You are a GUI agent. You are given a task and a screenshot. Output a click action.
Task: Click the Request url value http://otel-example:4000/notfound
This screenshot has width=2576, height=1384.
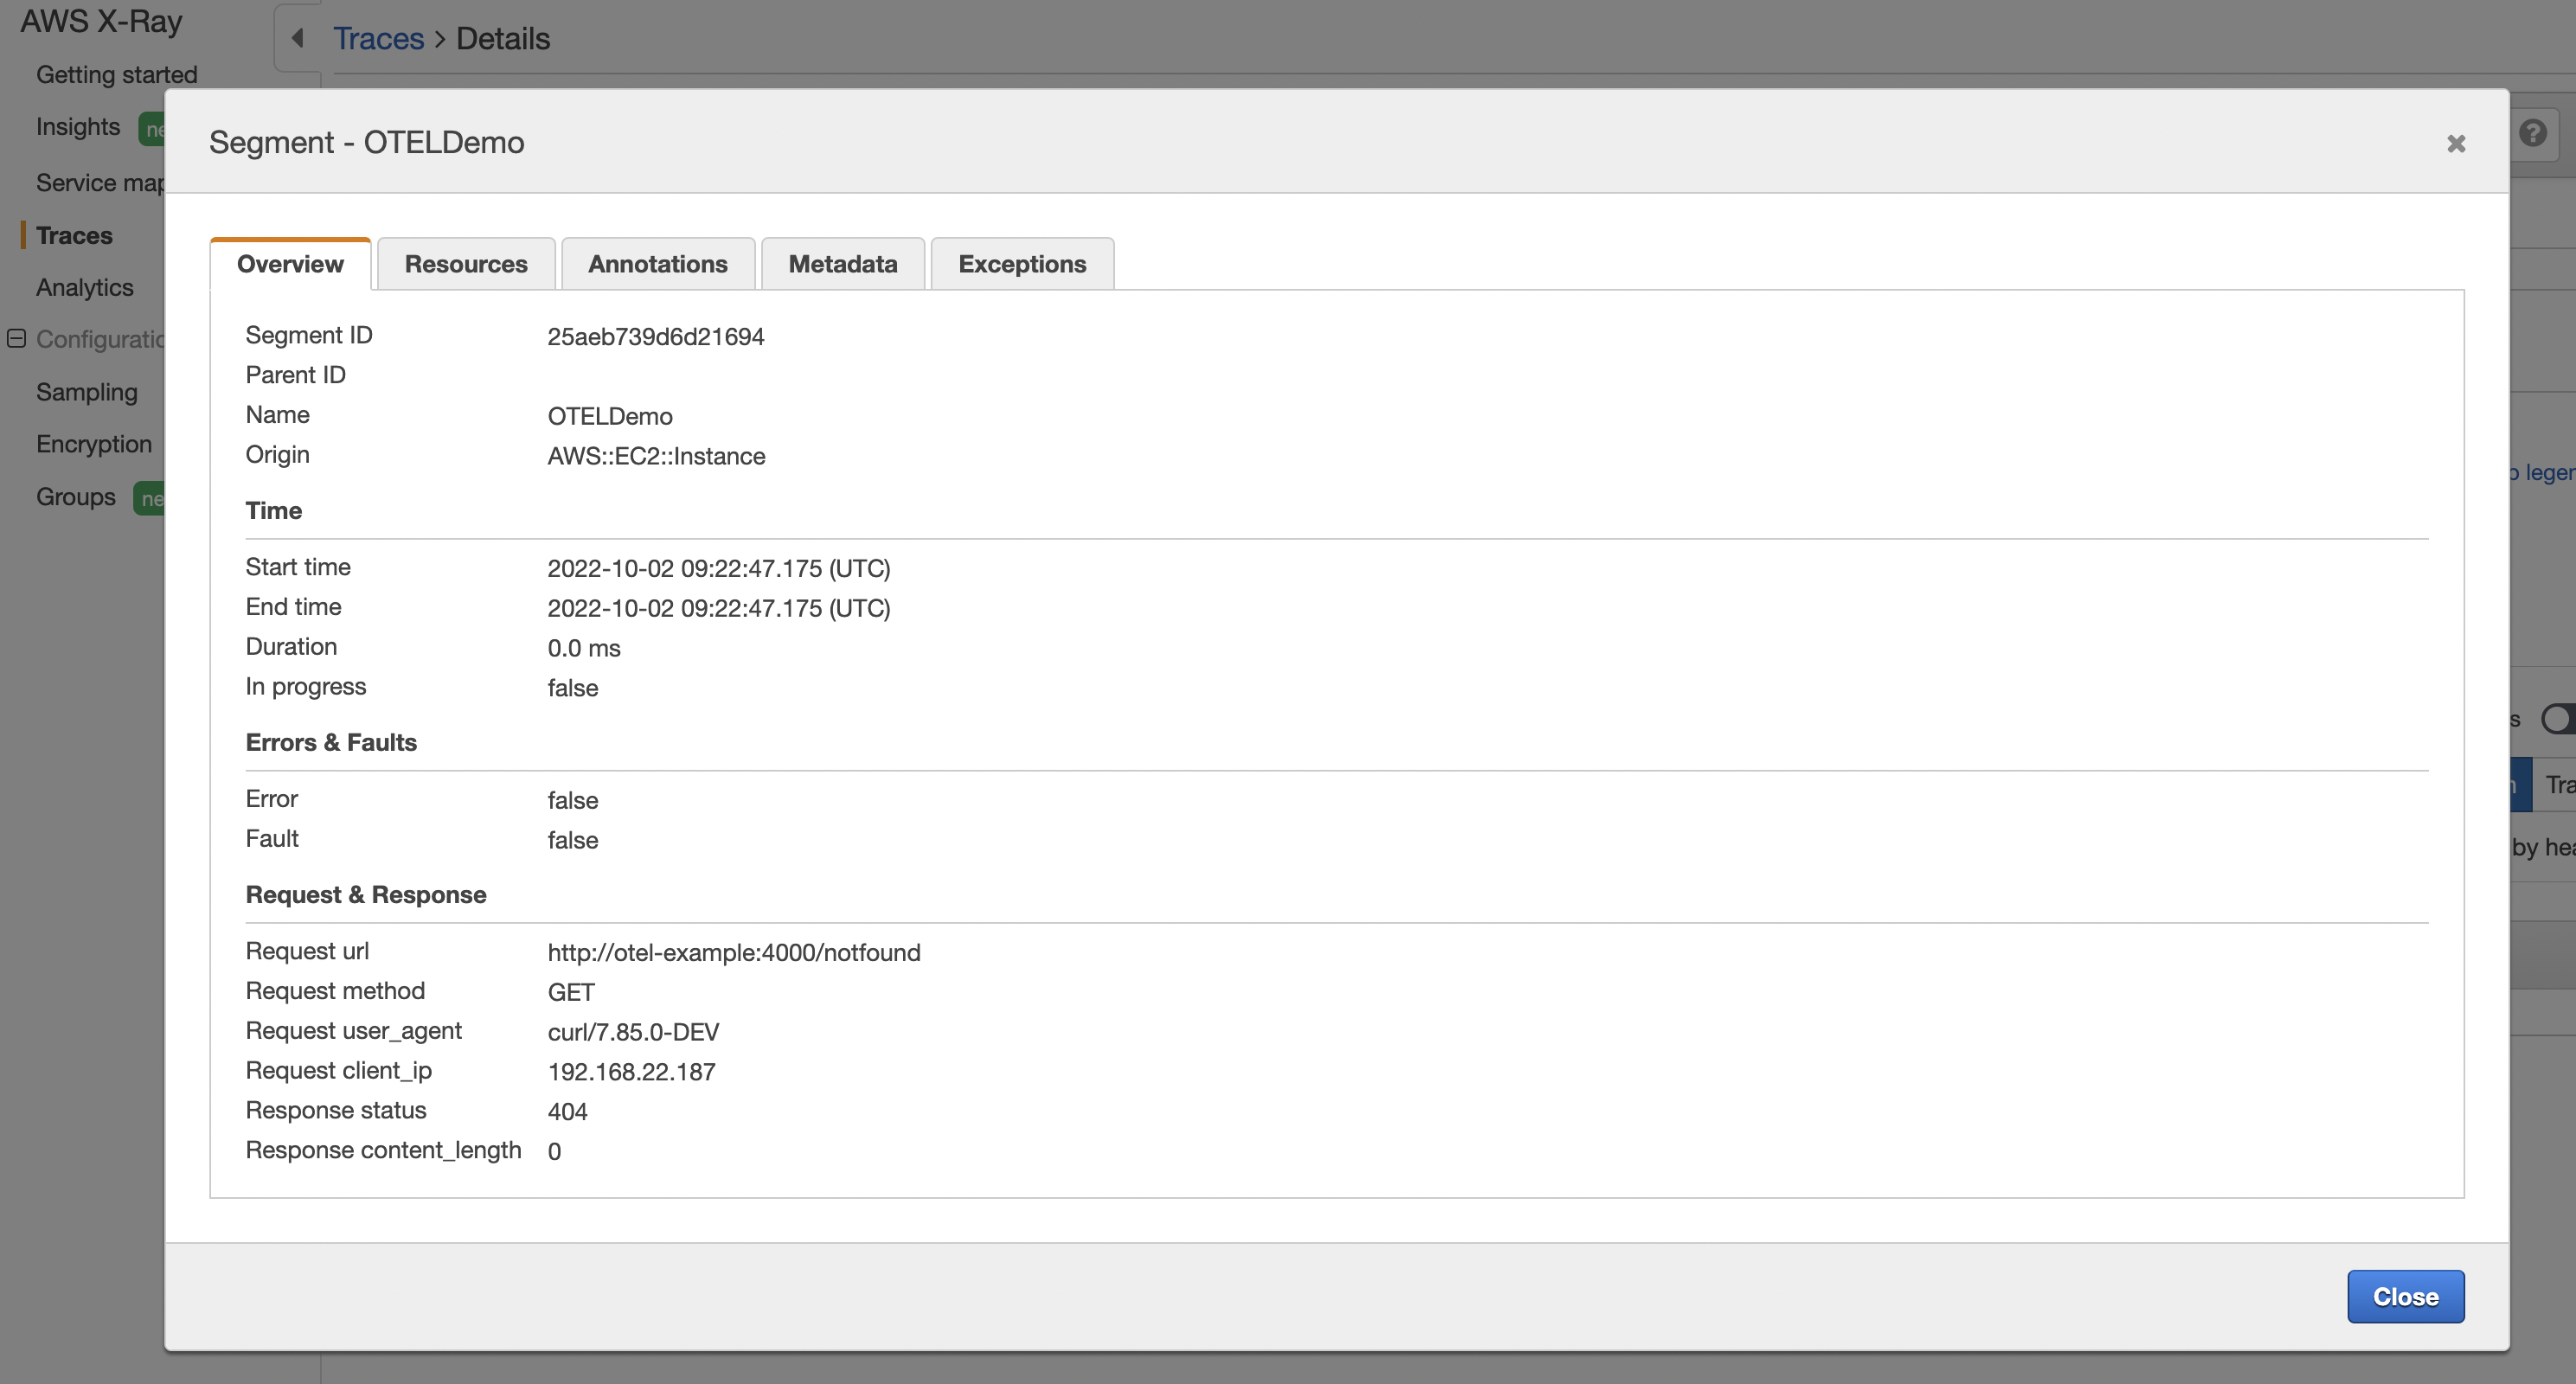point(733,952)
